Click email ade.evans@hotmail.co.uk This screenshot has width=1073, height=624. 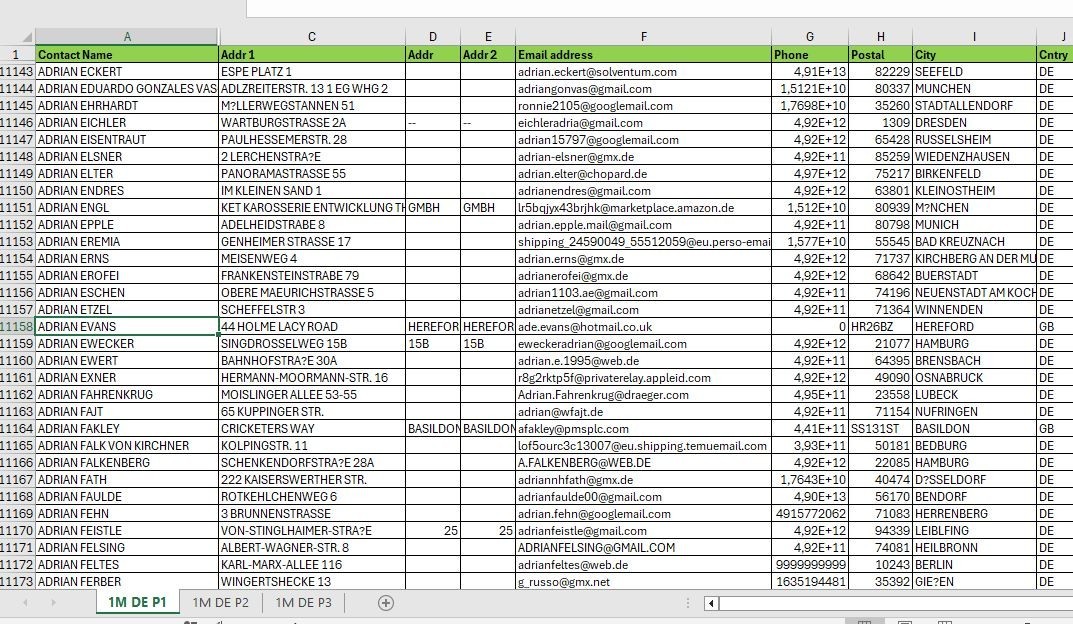pyautogui.click(x=643, y=326)
